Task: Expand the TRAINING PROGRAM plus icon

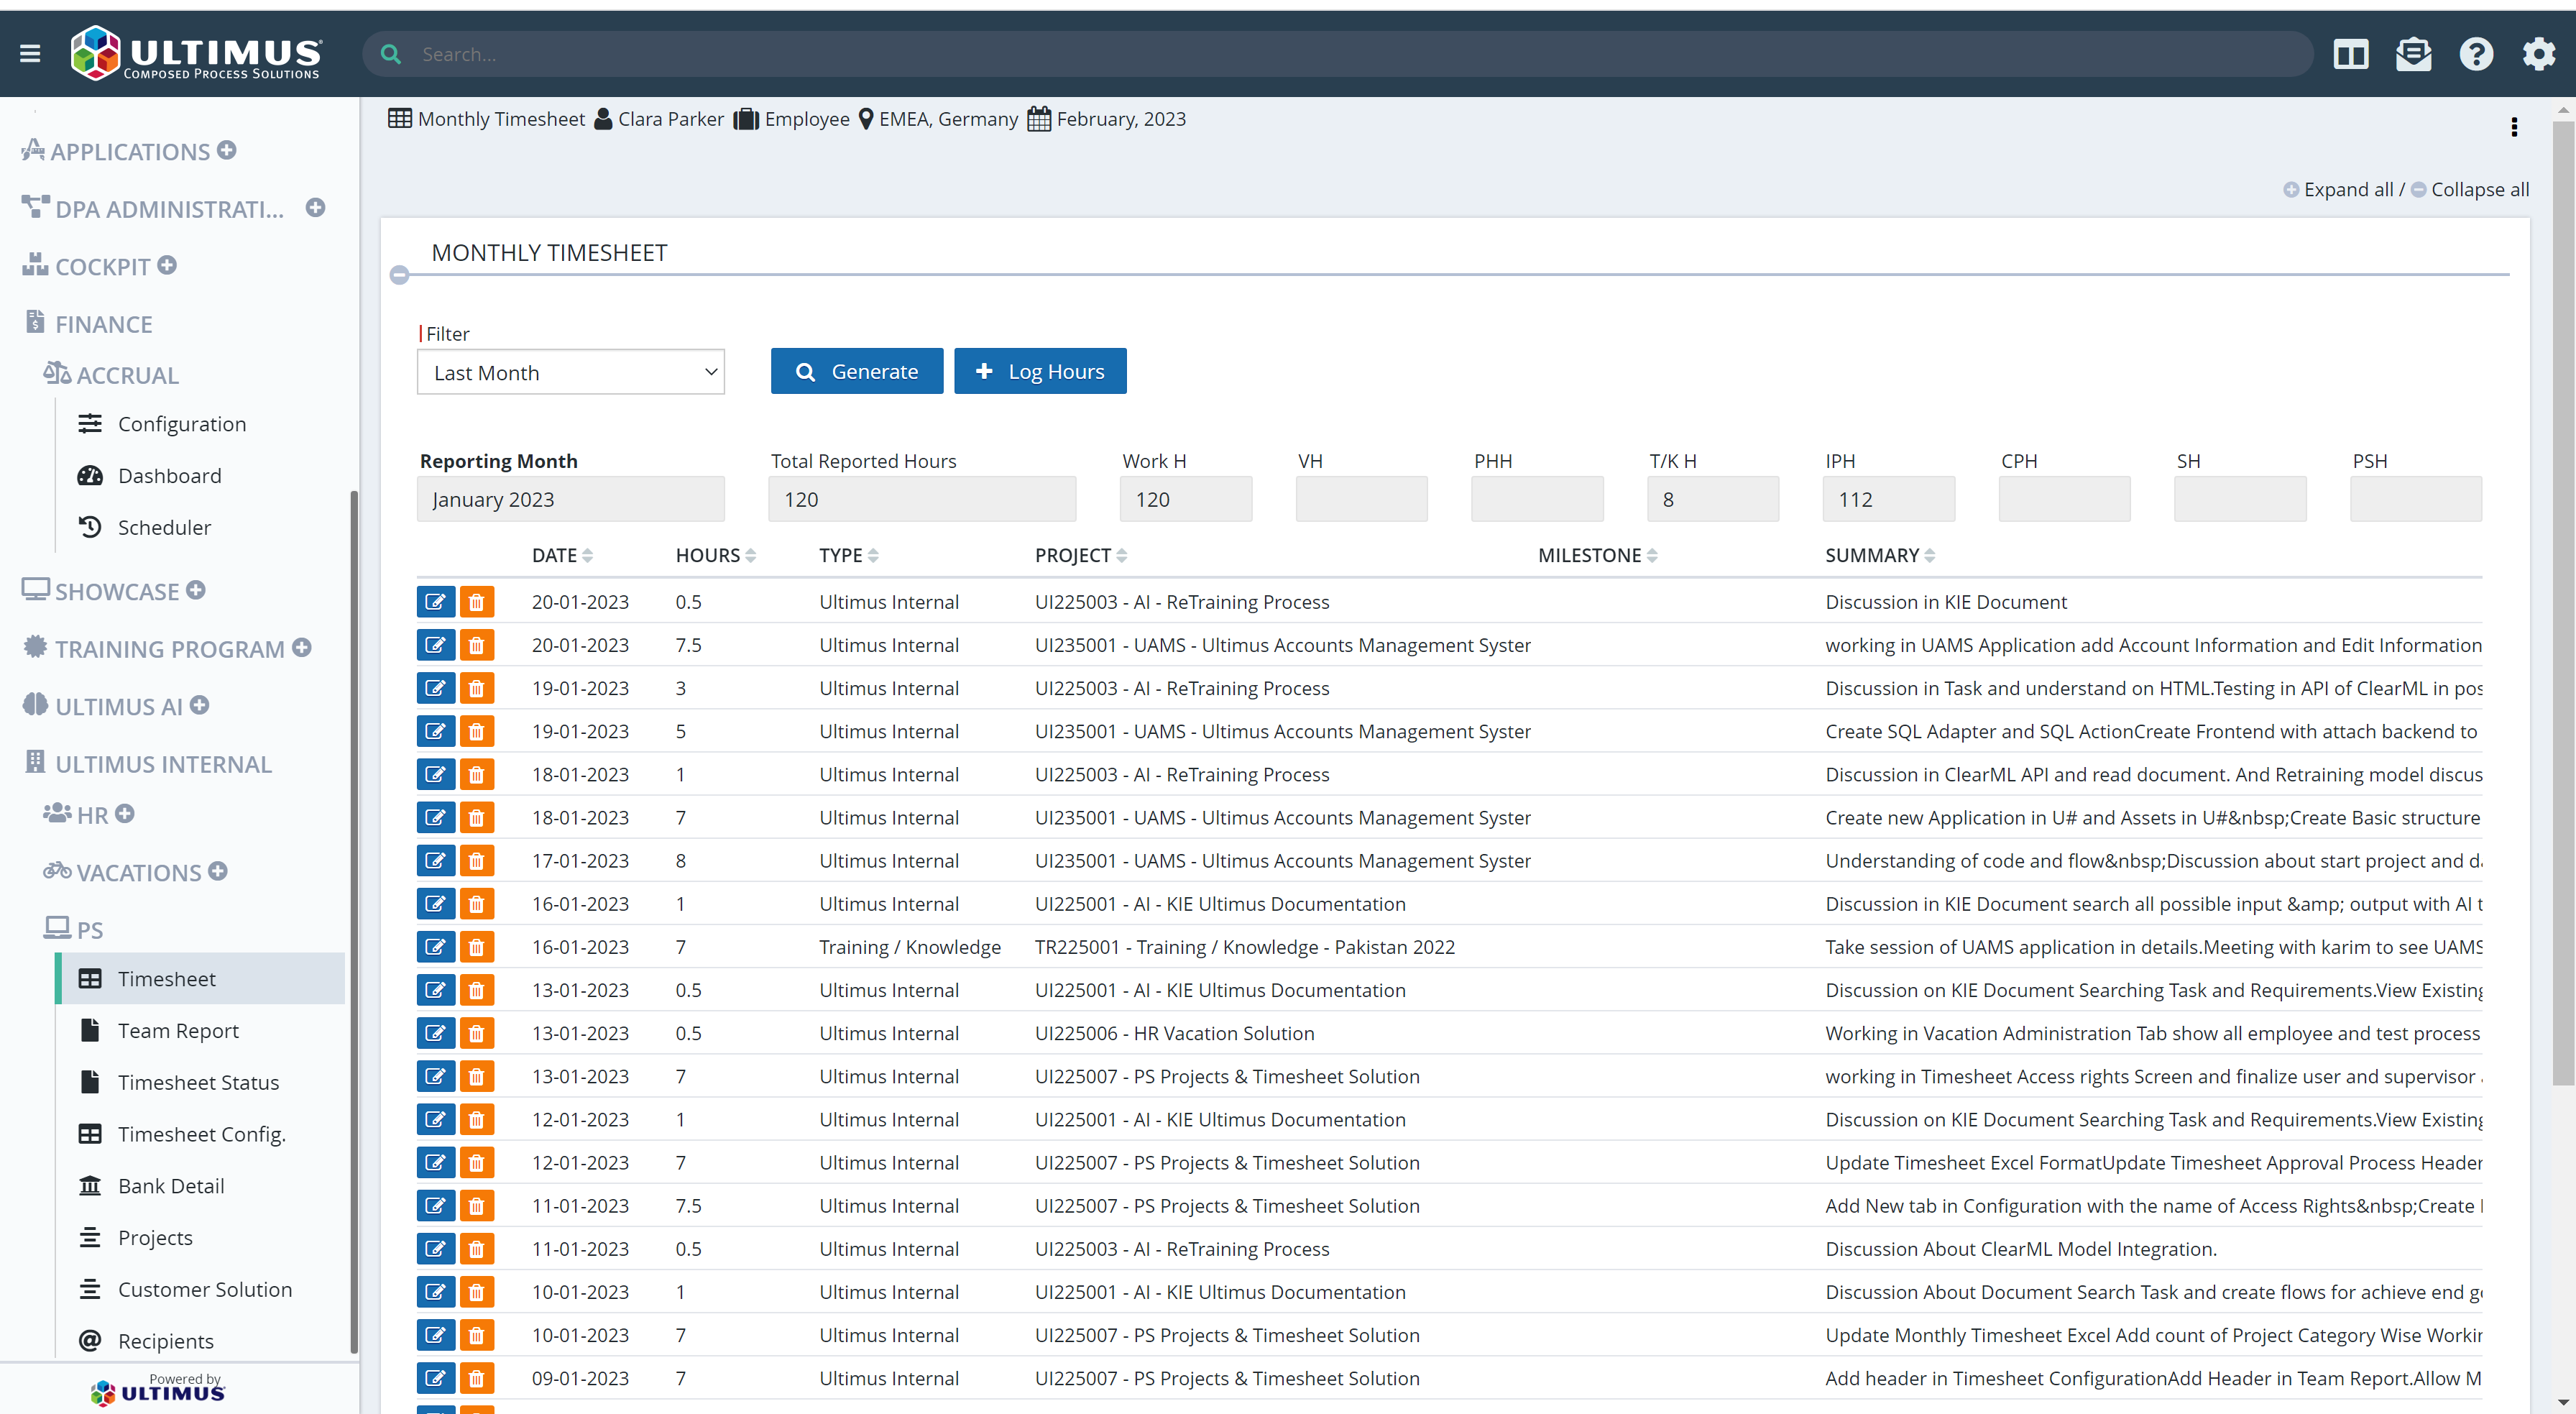Action: pyautogui.click(x=302, y=647)
